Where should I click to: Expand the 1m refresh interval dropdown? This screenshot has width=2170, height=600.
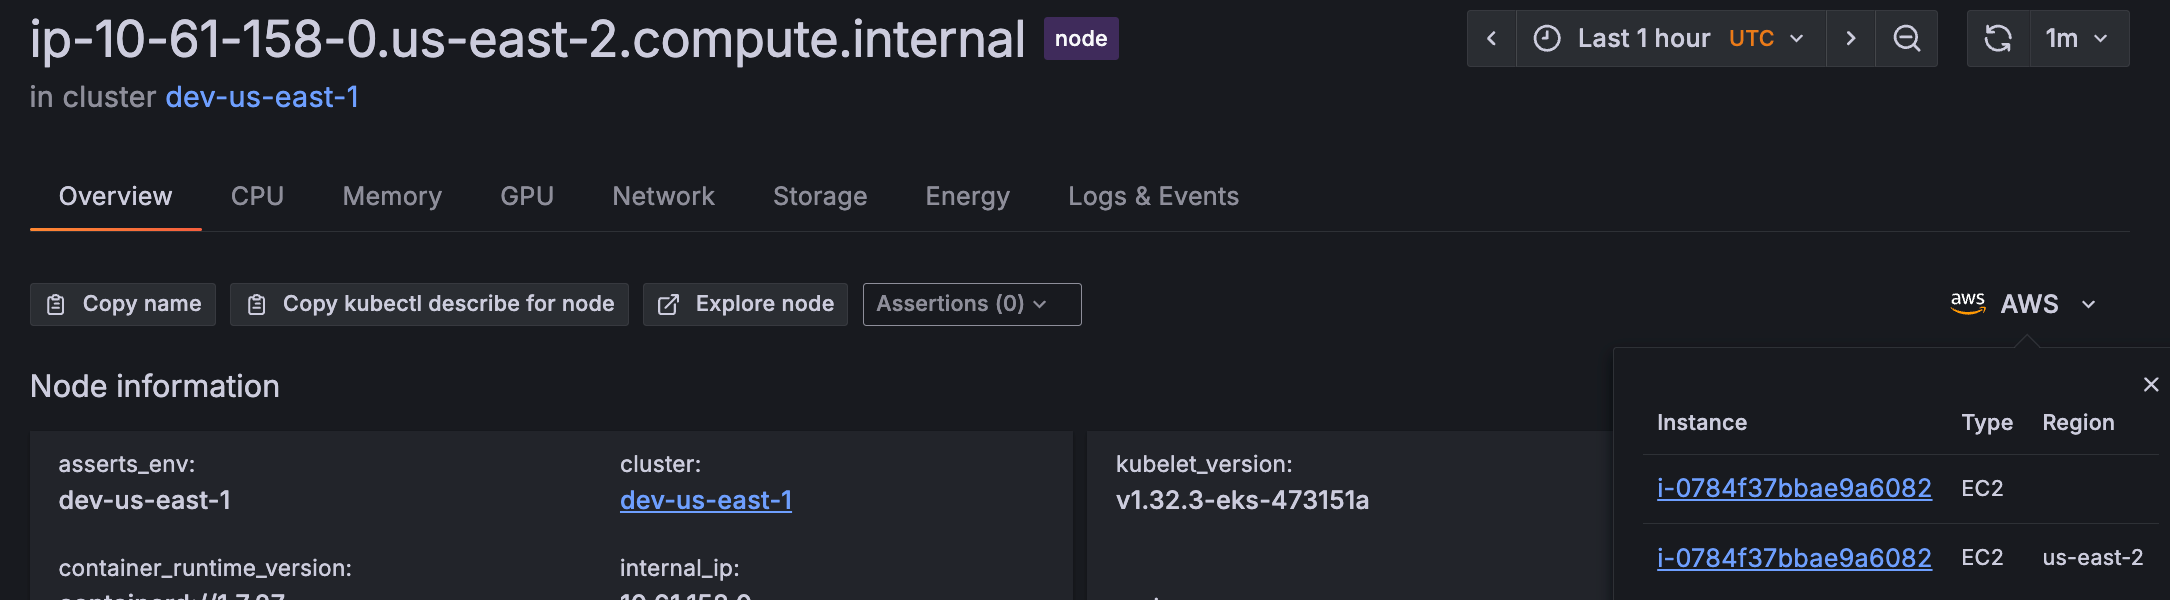(2078, 39)
